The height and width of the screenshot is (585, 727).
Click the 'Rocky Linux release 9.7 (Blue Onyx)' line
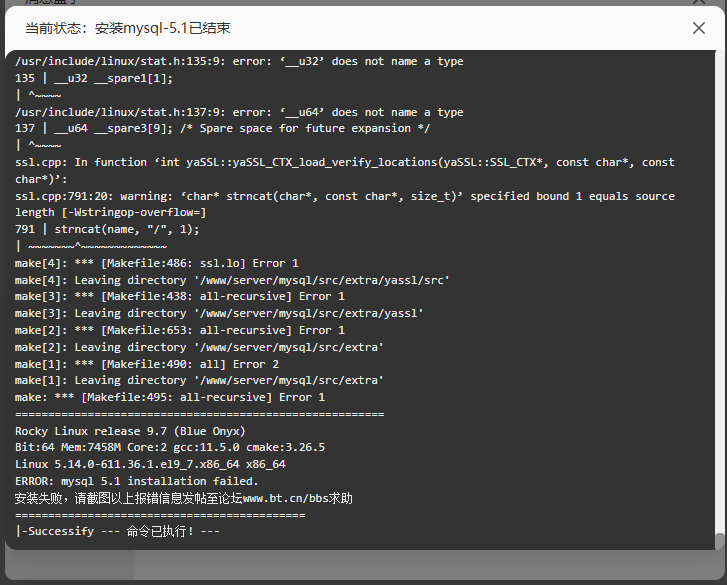coord(130,431)
